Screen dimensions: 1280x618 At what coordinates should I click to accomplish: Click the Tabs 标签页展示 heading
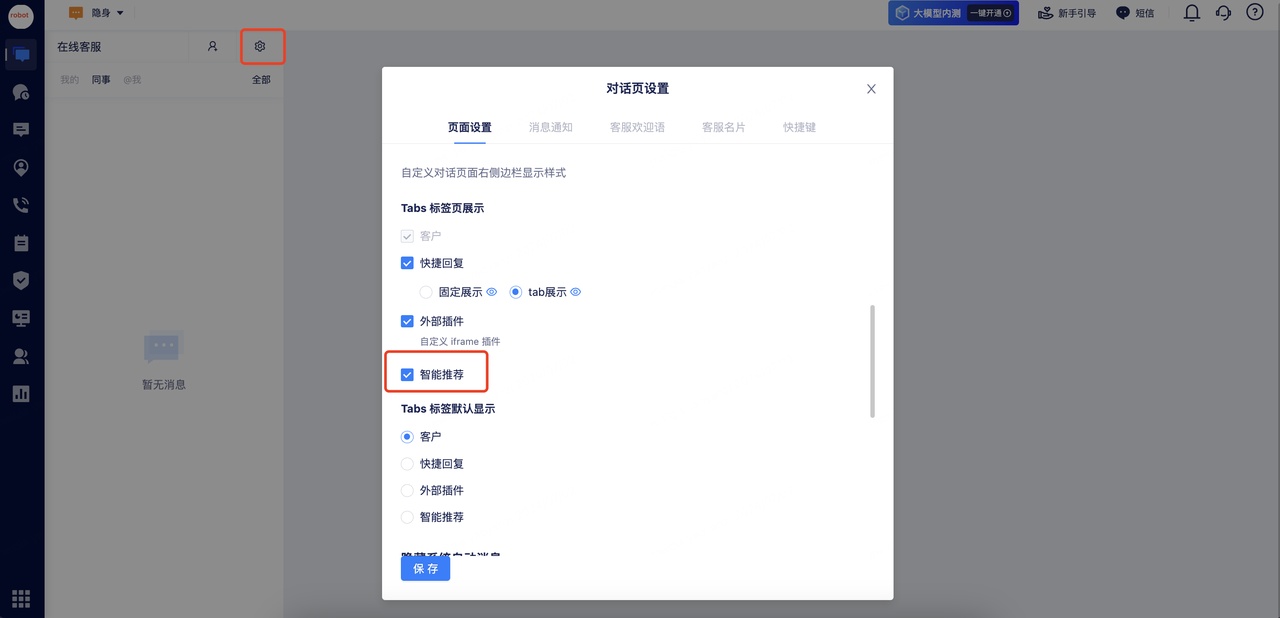pos(443,208)
